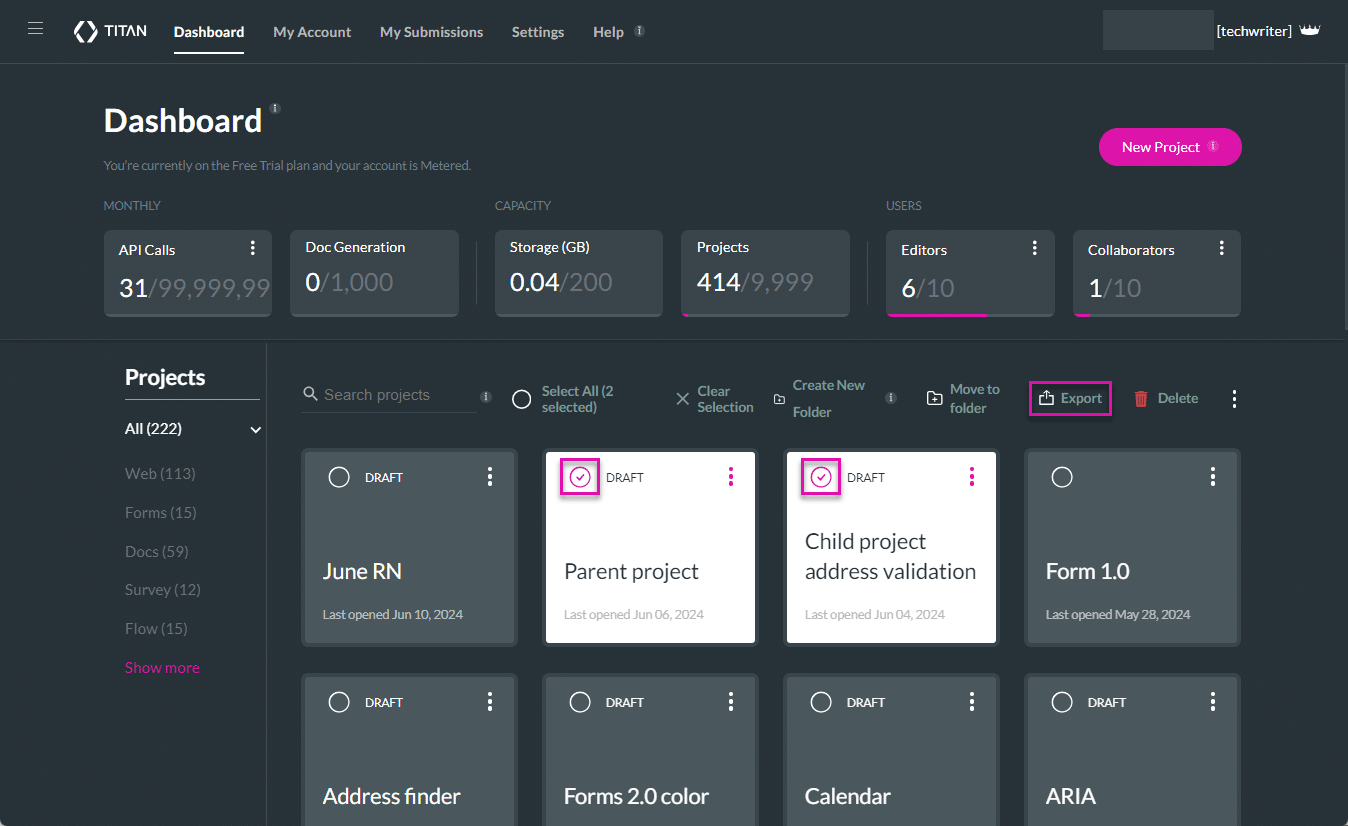Open the hamburger menu

(35, 28)
